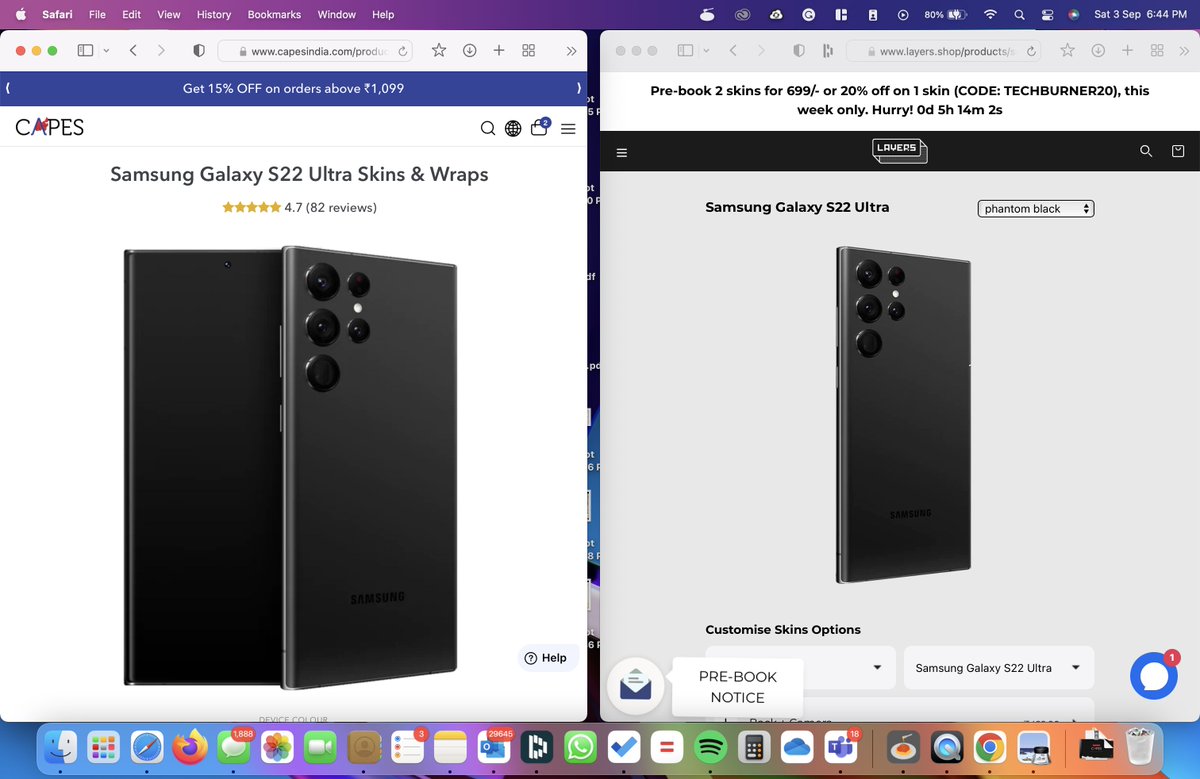1200x779 pixels.
Task: Click the Get 15% OFF promo banner
Action: (x=293, y=88)
